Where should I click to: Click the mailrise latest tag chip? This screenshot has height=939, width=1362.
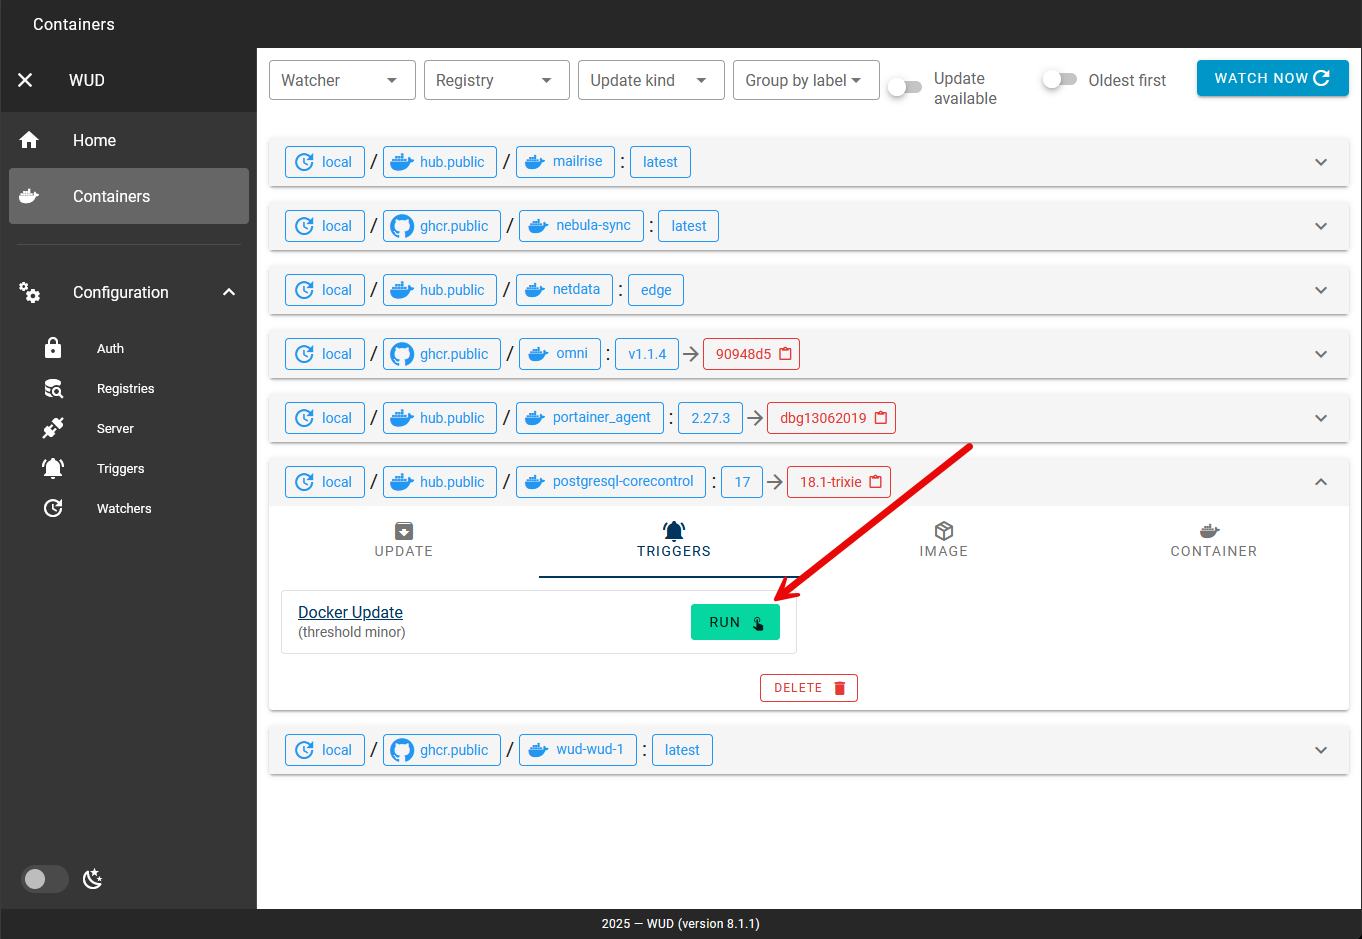[660, 162]
